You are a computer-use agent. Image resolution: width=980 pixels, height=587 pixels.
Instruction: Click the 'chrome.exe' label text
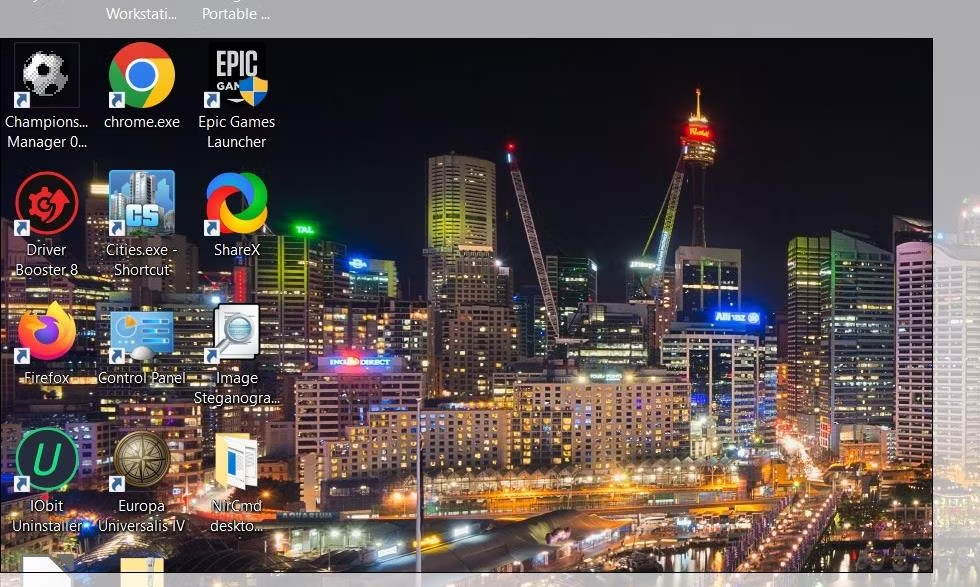tap(142, 122)
